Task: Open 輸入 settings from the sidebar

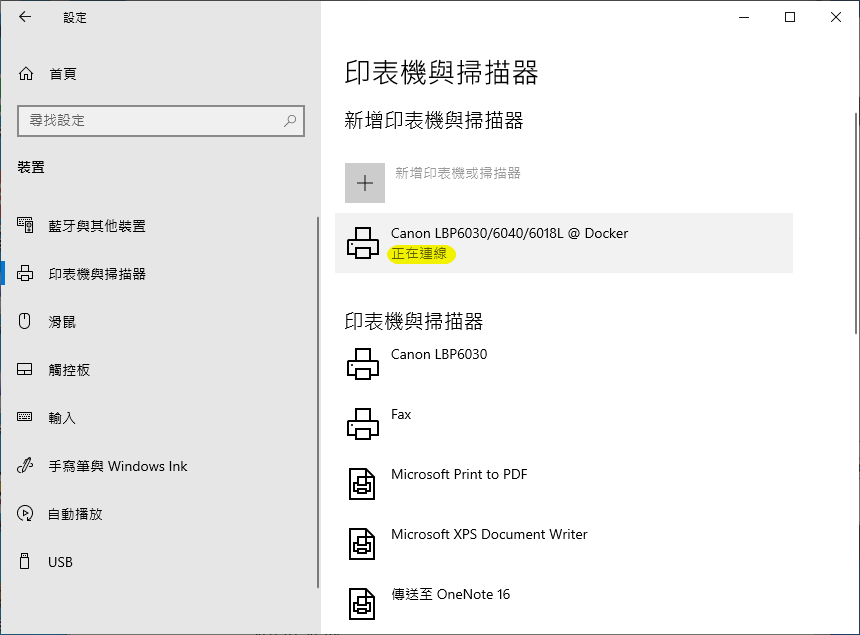Action: (62, 418)
